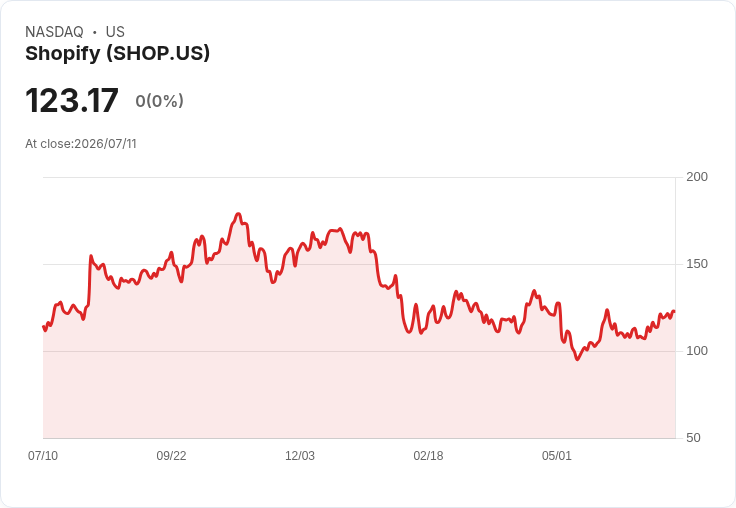Click the last data point of the price line
Screen dimensions: 736x508
click(x=674, y=311)
